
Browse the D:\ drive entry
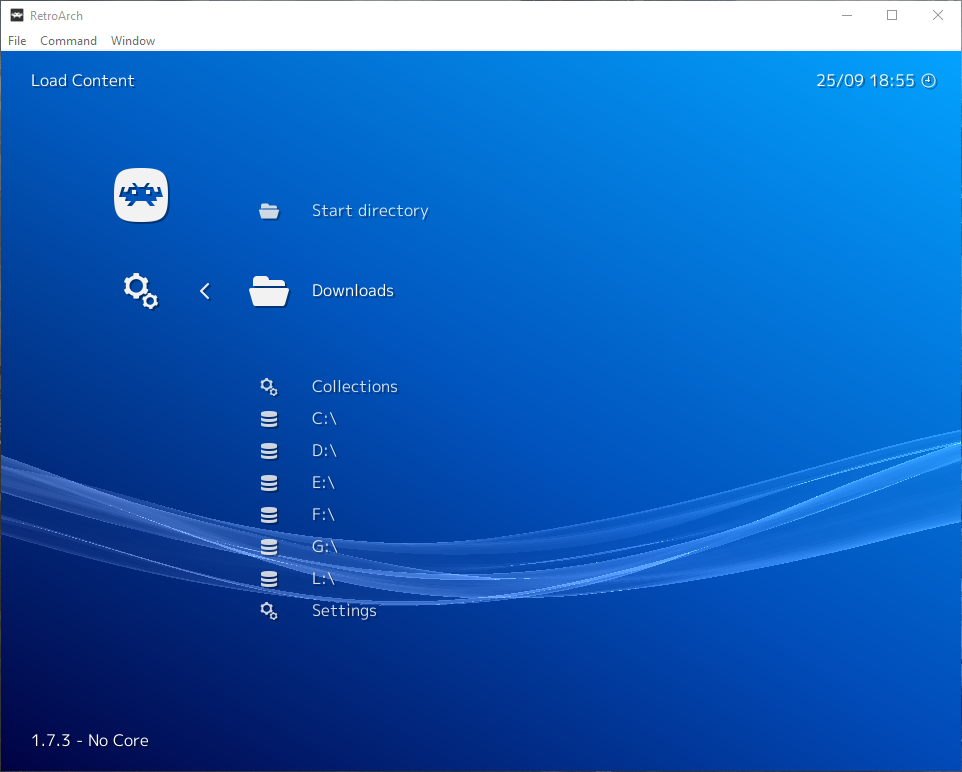click(323, 451)
